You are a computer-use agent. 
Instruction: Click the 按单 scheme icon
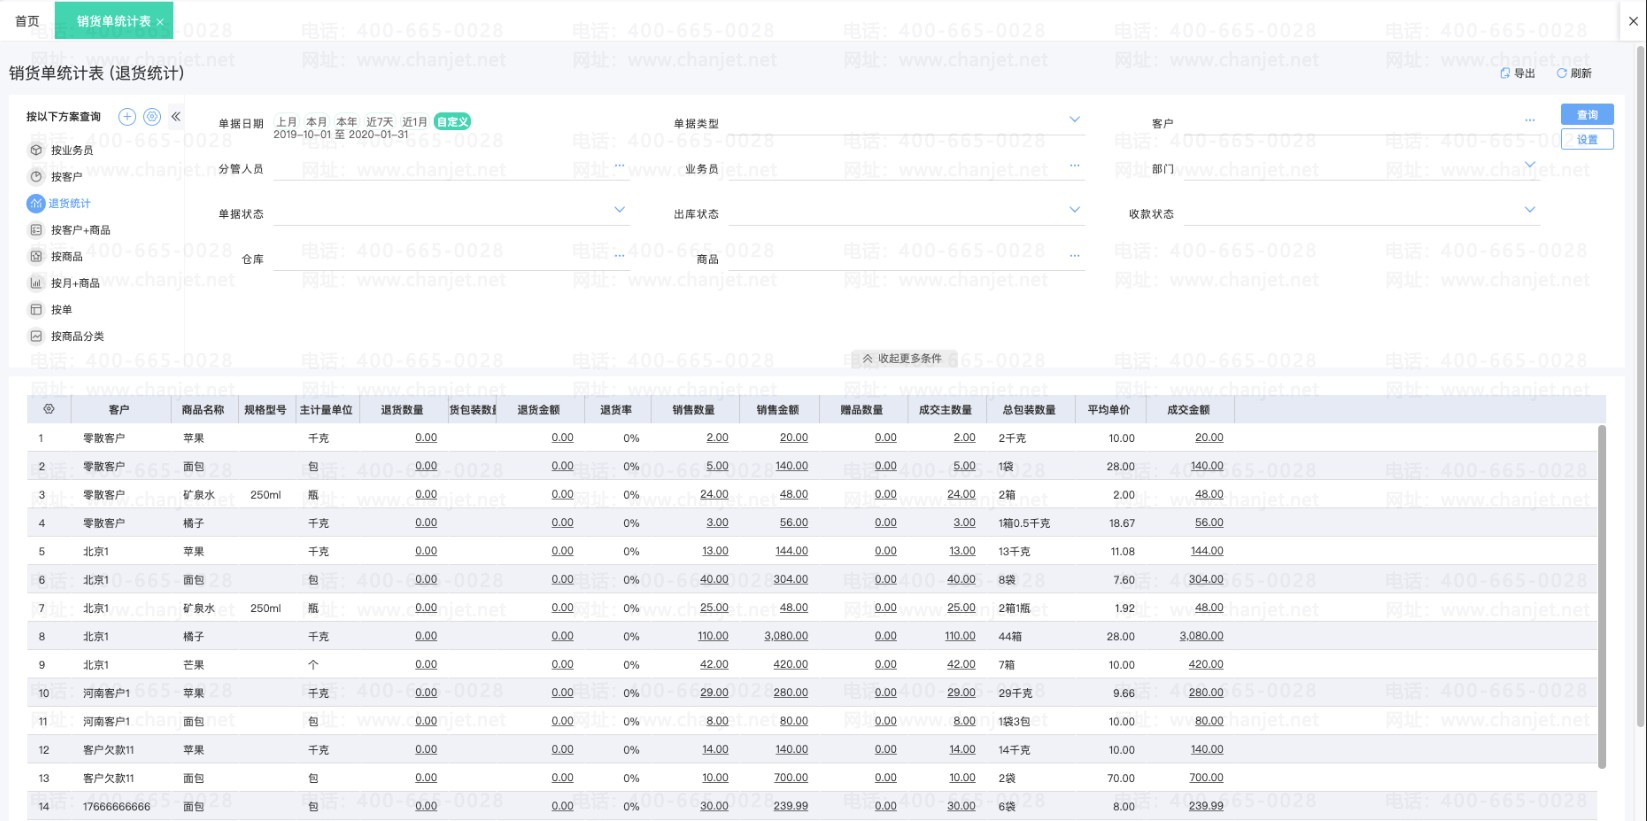[36, 310]
